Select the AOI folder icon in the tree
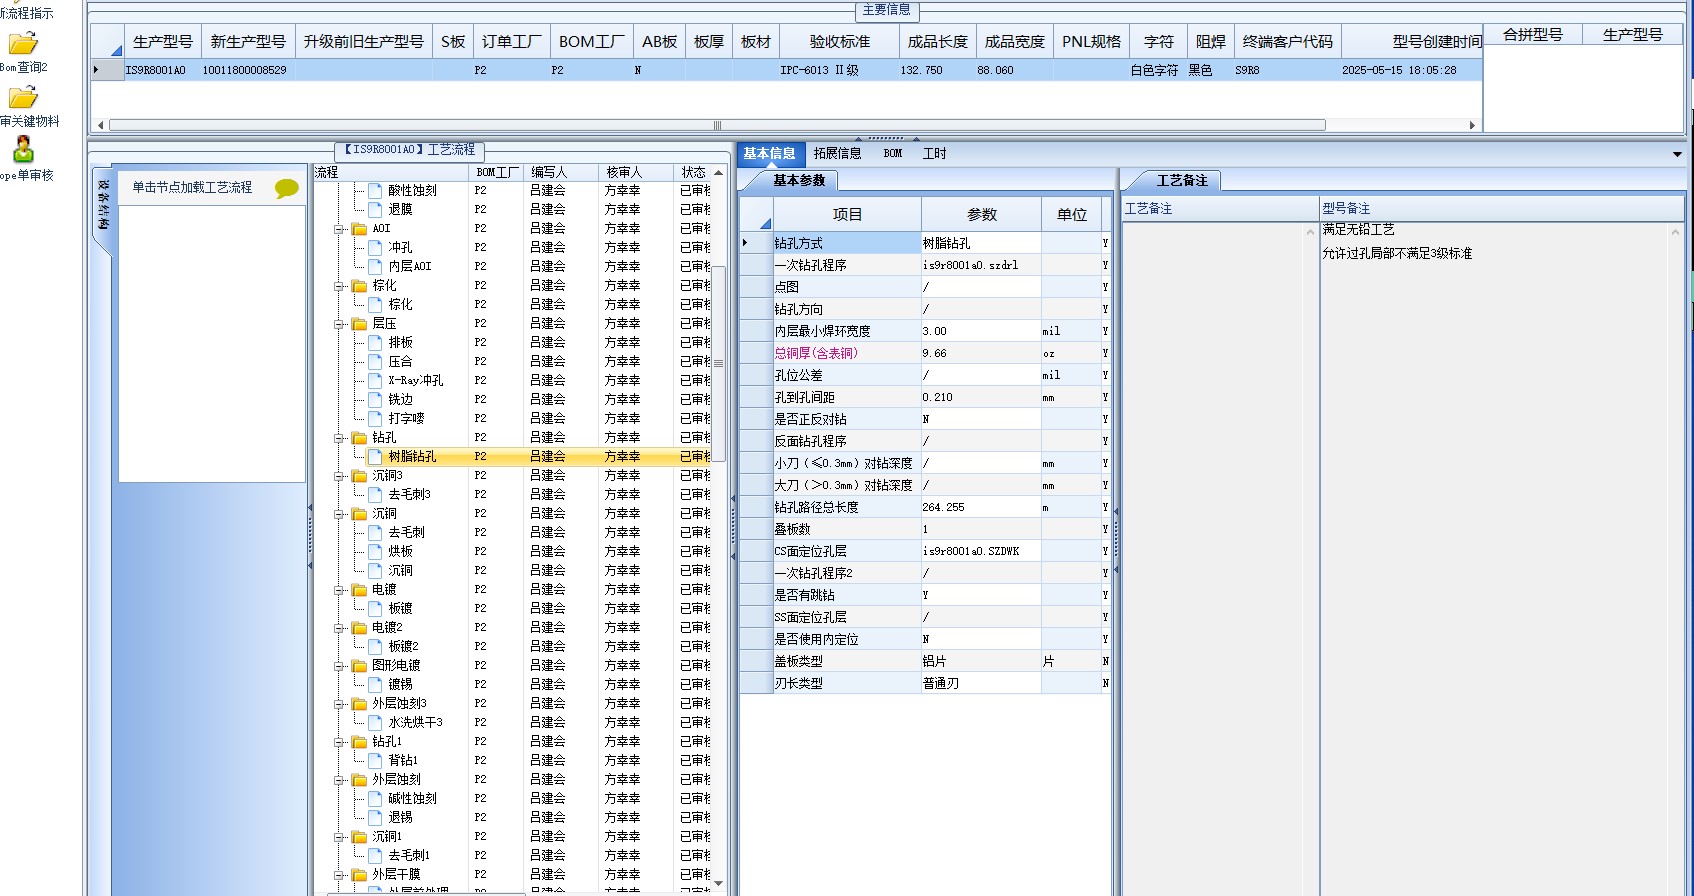This screenshot has width=1694, height=896. pos(360,229)
